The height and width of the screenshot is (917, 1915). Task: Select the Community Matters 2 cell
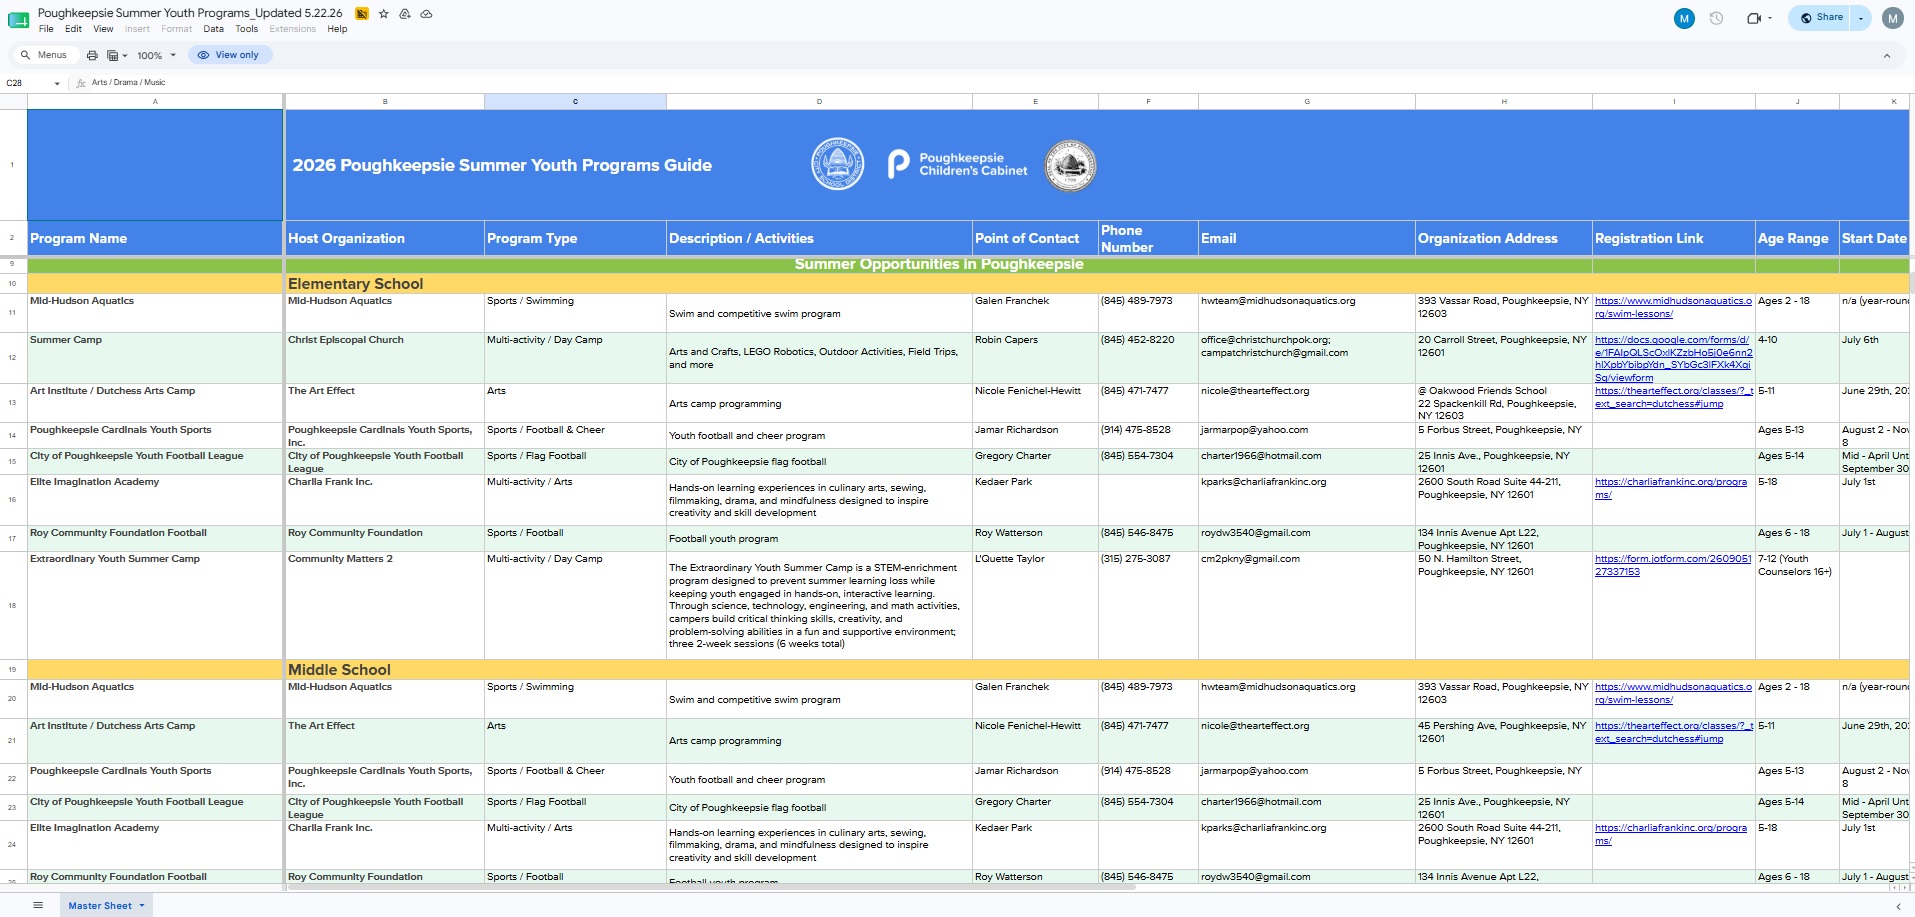385,605
